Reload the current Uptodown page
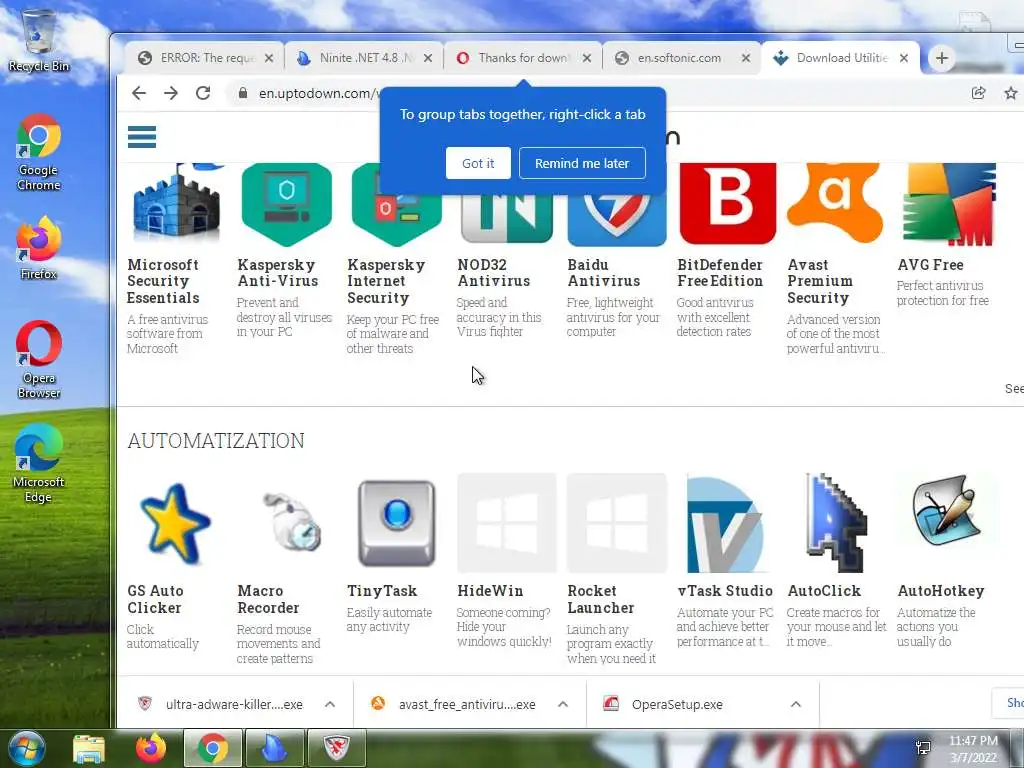1024x768 pixels. pos(203,93)
